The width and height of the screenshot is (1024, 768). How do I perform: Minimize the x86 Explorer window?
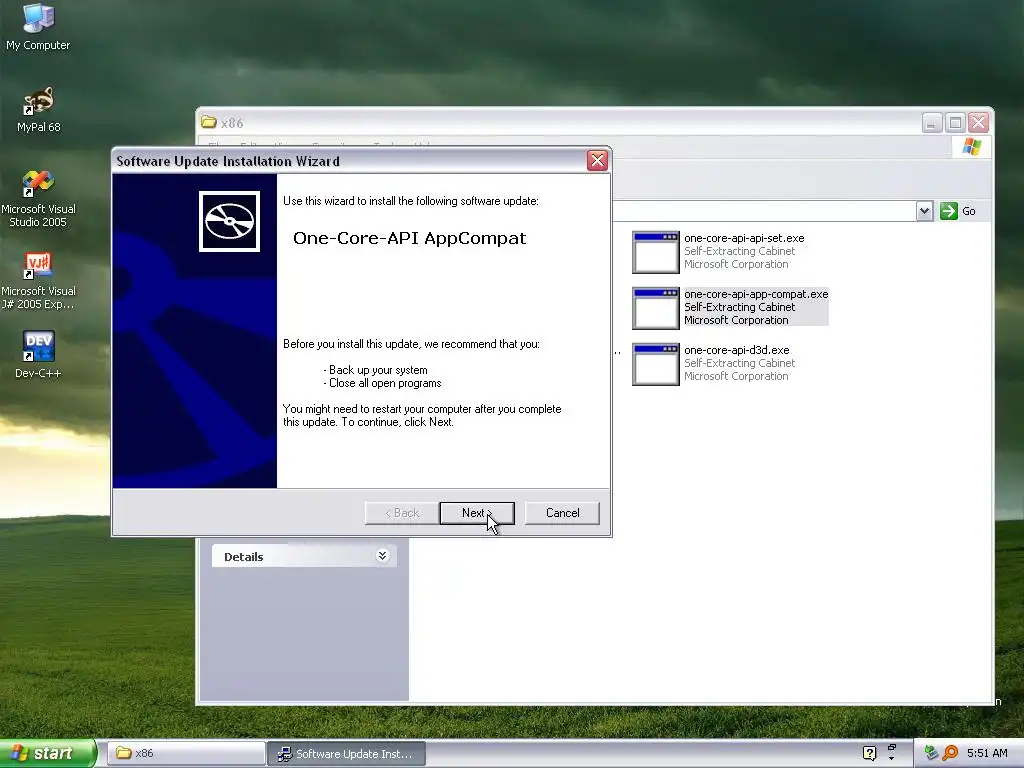point(932,122)
